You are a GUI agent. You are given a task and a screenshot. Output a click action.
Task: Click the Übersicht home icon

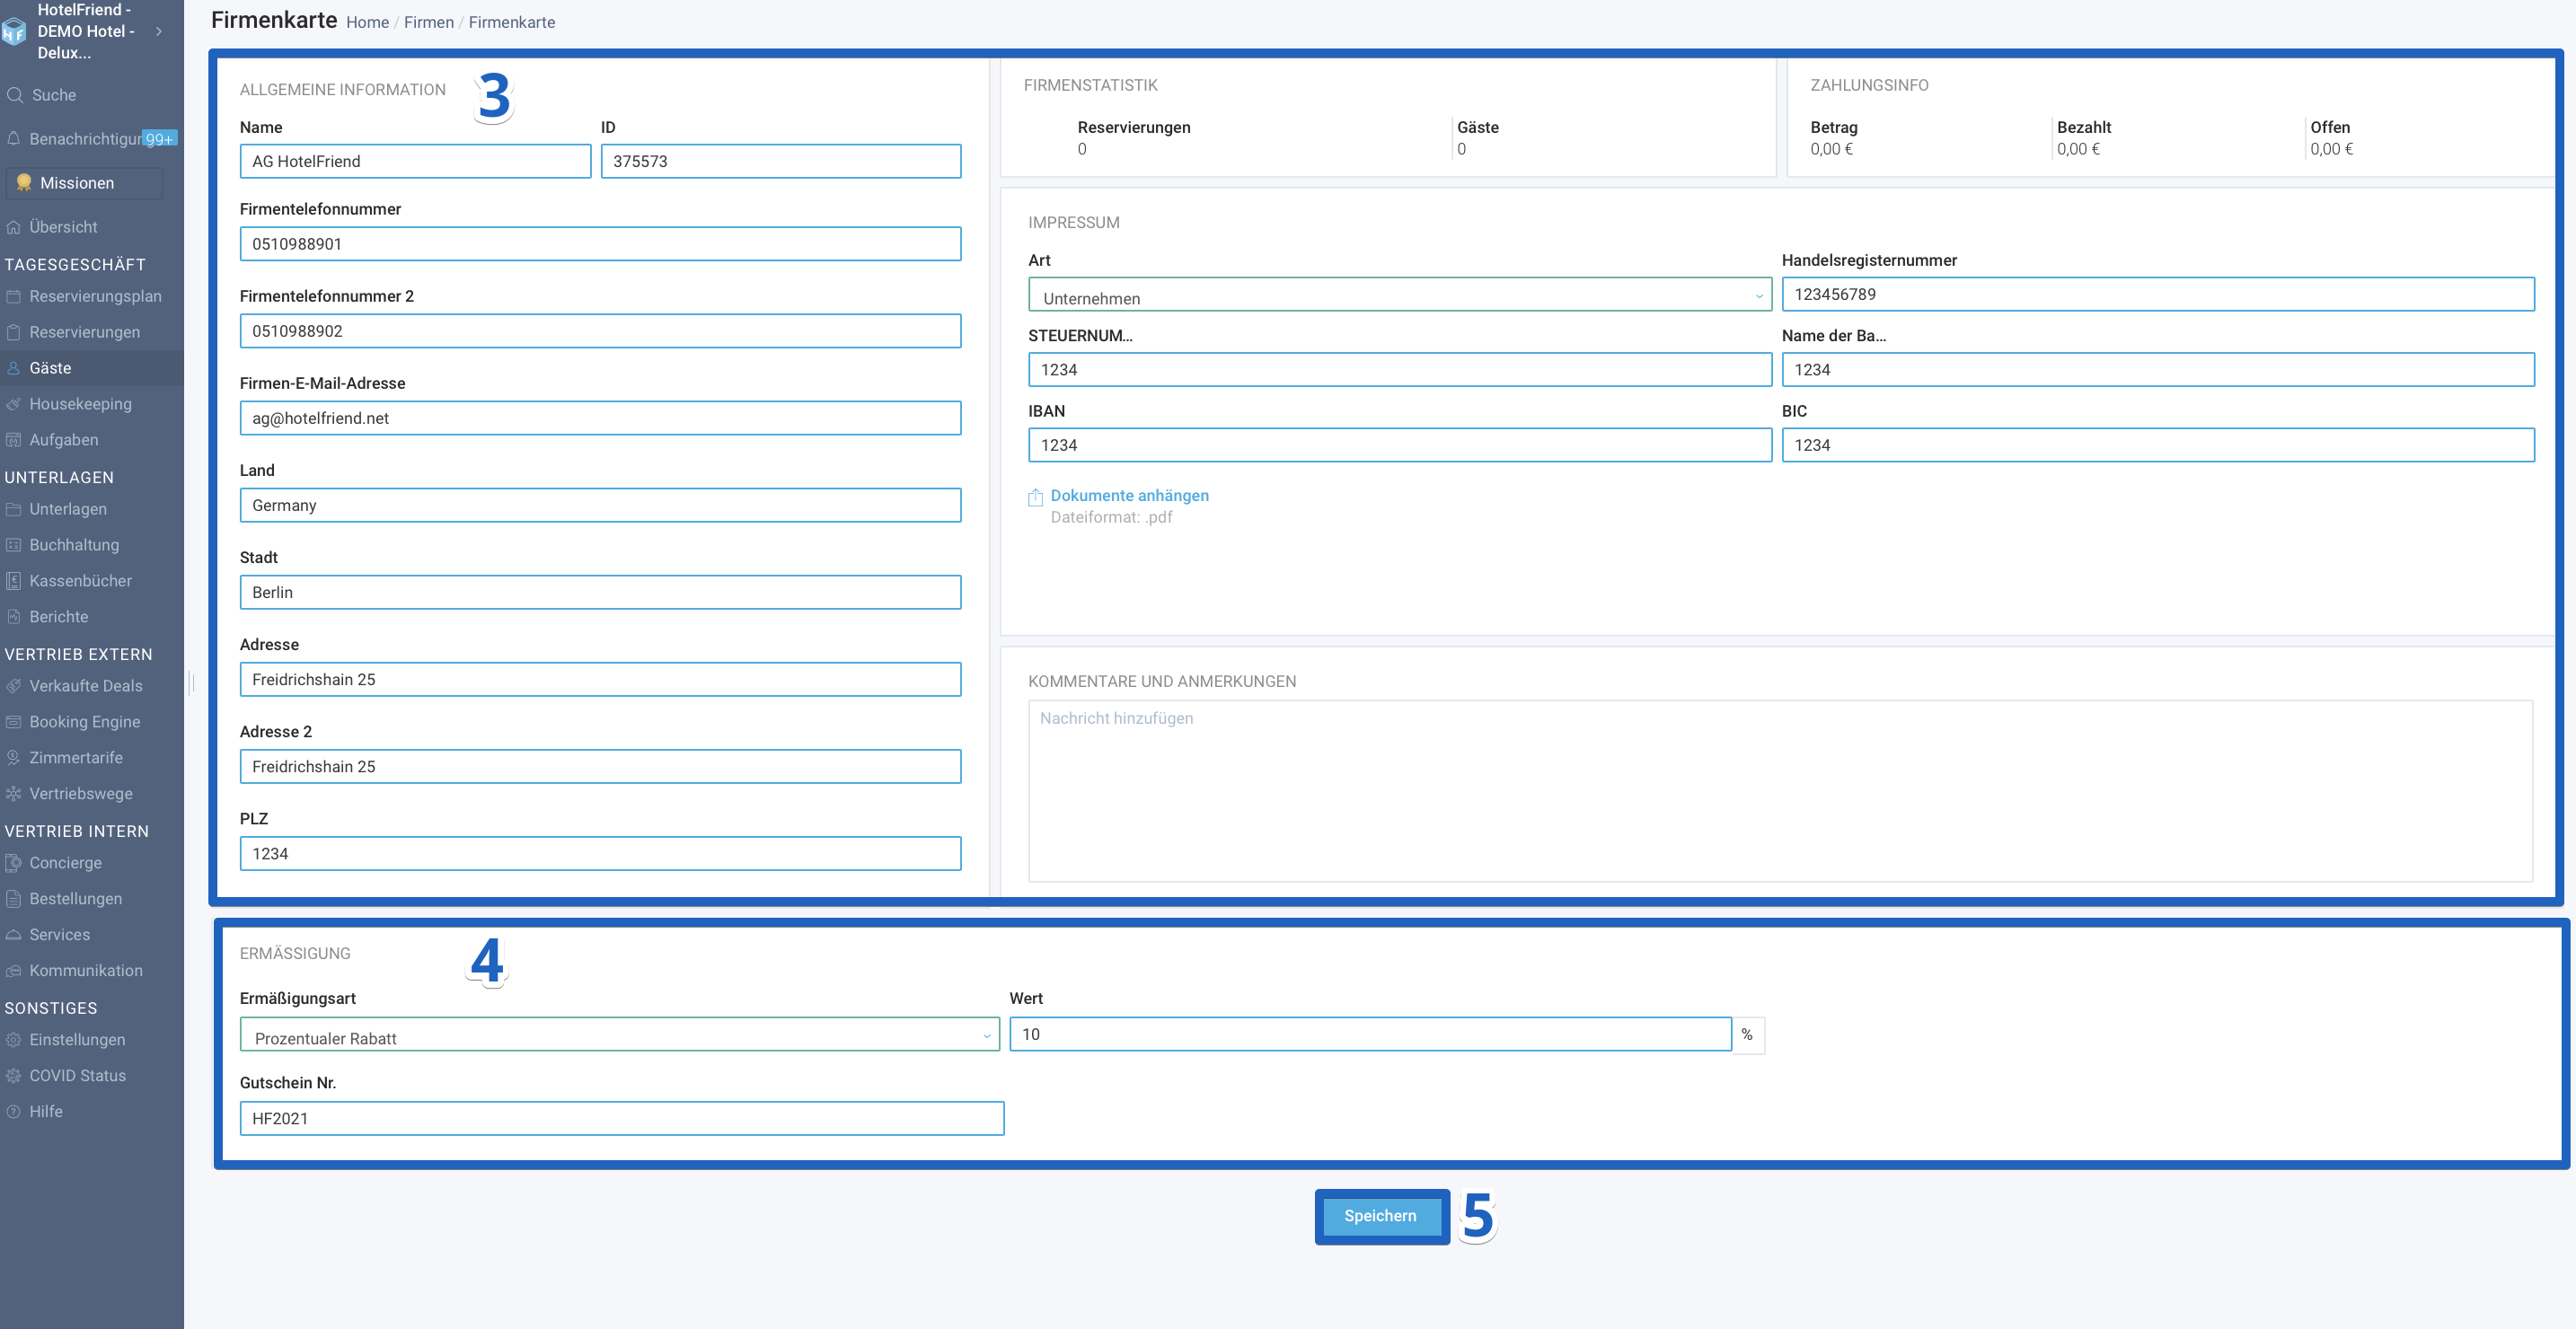point(14,227)
